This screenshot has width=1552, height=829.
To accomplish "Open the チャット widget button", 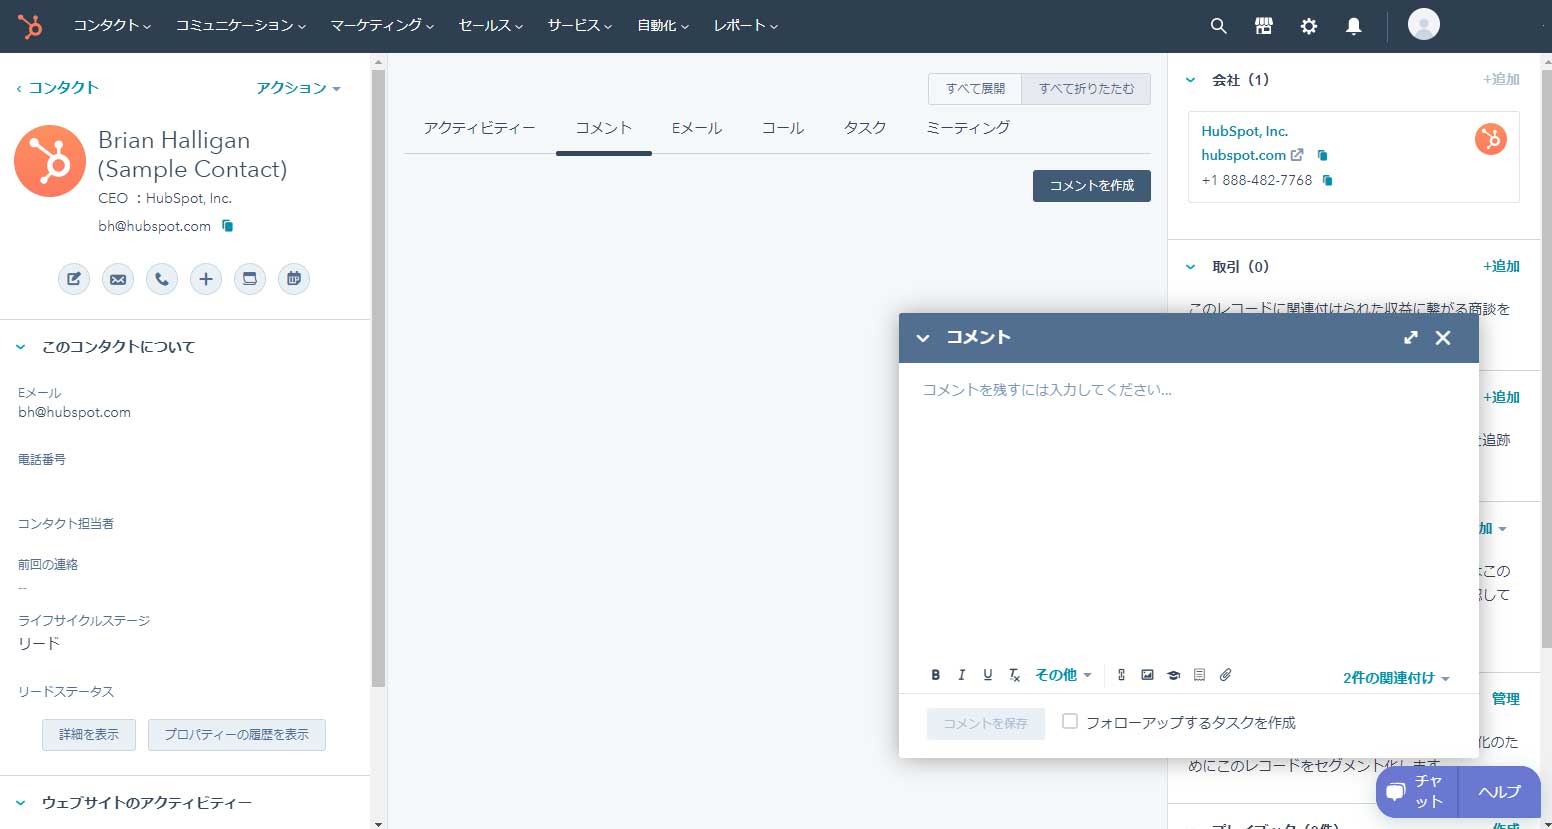I will (1418, 791).
